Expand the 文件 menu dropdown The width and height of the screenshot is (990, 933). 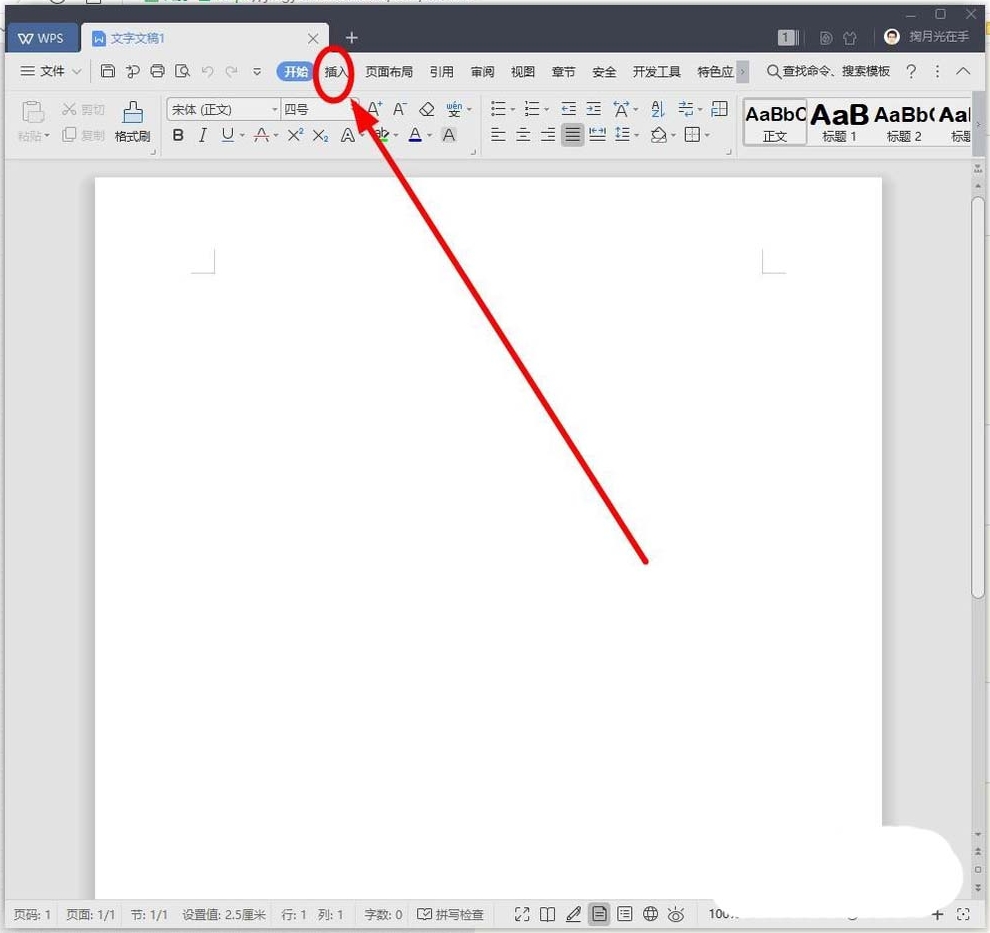tap(52, 71)
